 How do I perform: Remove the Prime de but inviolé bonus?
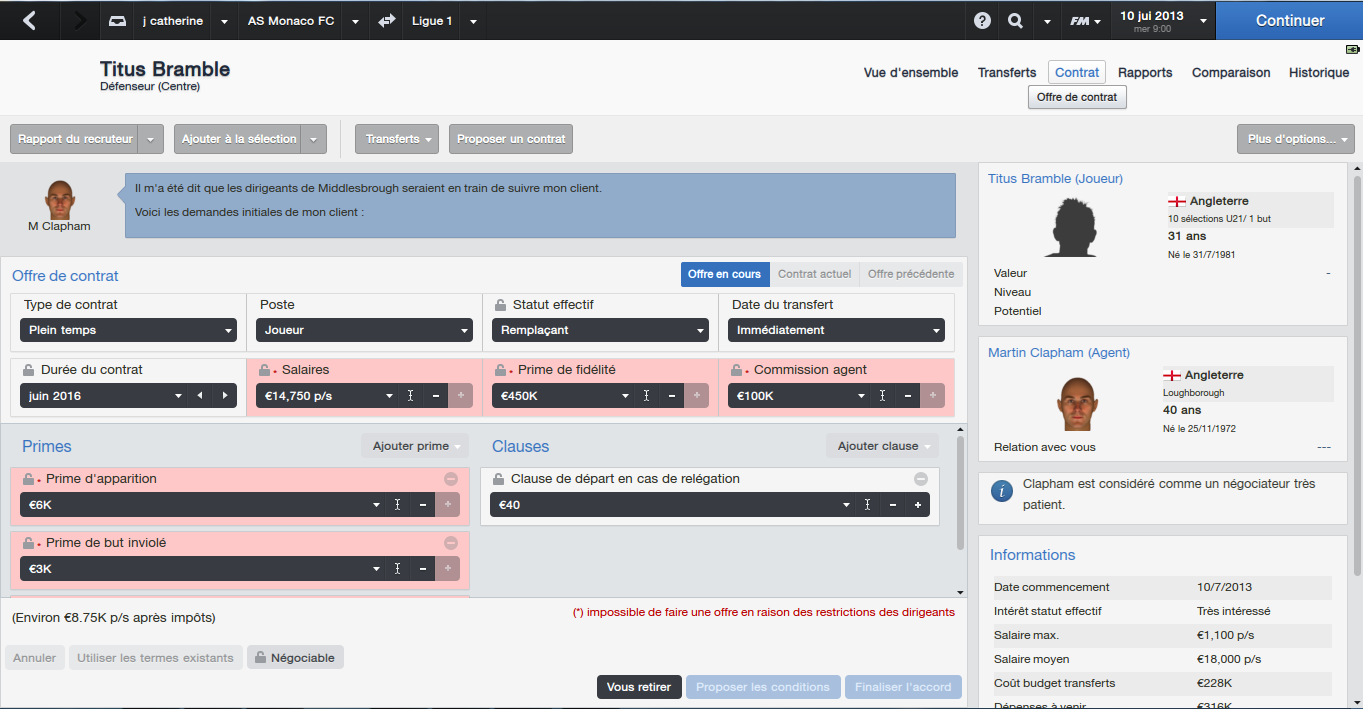(x=451, y=543)
